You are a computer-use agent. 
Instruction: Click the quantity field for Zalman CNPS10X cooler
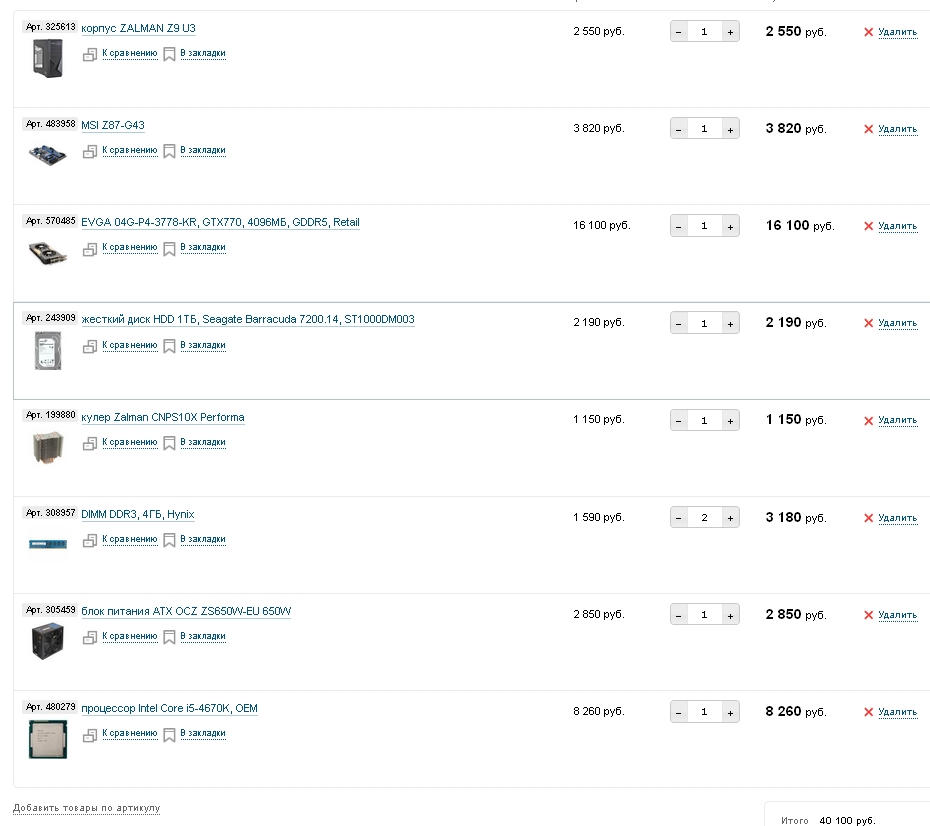704,421
